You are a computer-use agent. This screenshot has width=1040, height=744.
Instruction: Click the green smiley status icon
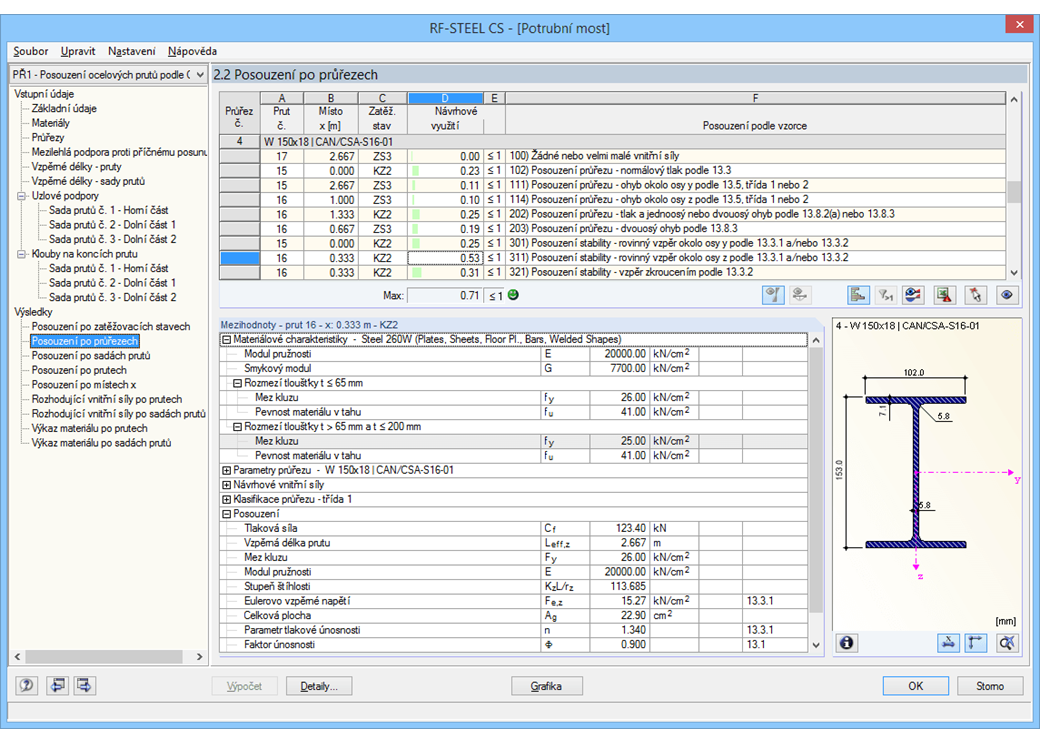[x=513, y=295]
